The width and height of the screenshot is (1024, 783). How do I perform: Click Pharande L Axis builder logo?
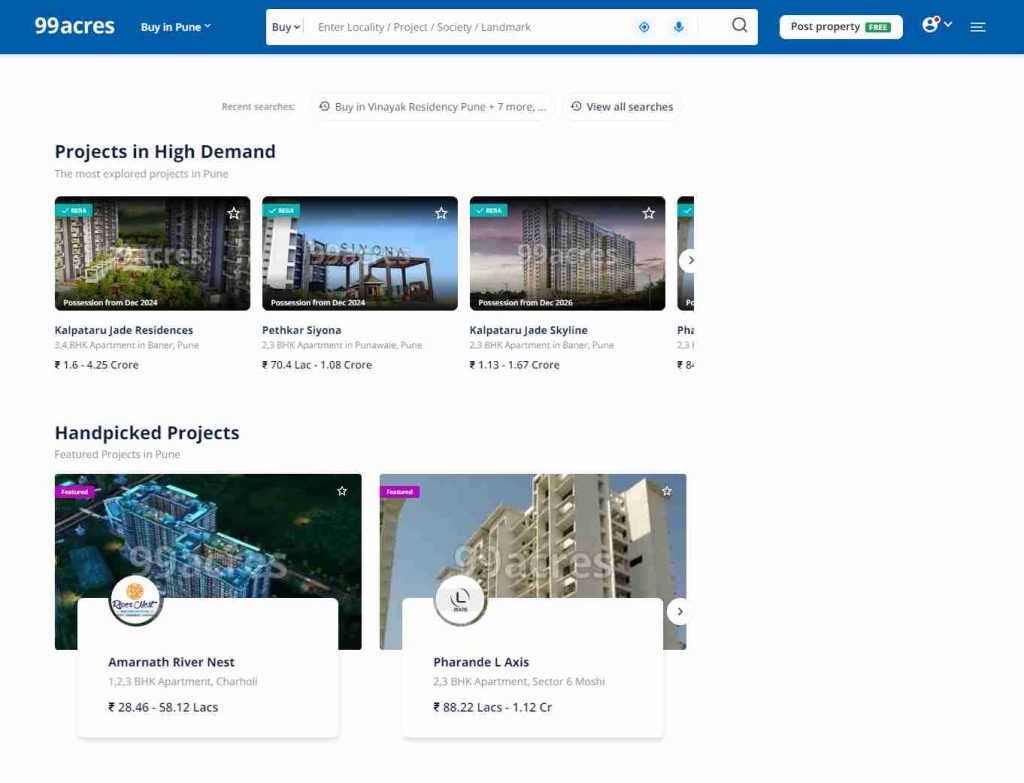tap(460, 601)
